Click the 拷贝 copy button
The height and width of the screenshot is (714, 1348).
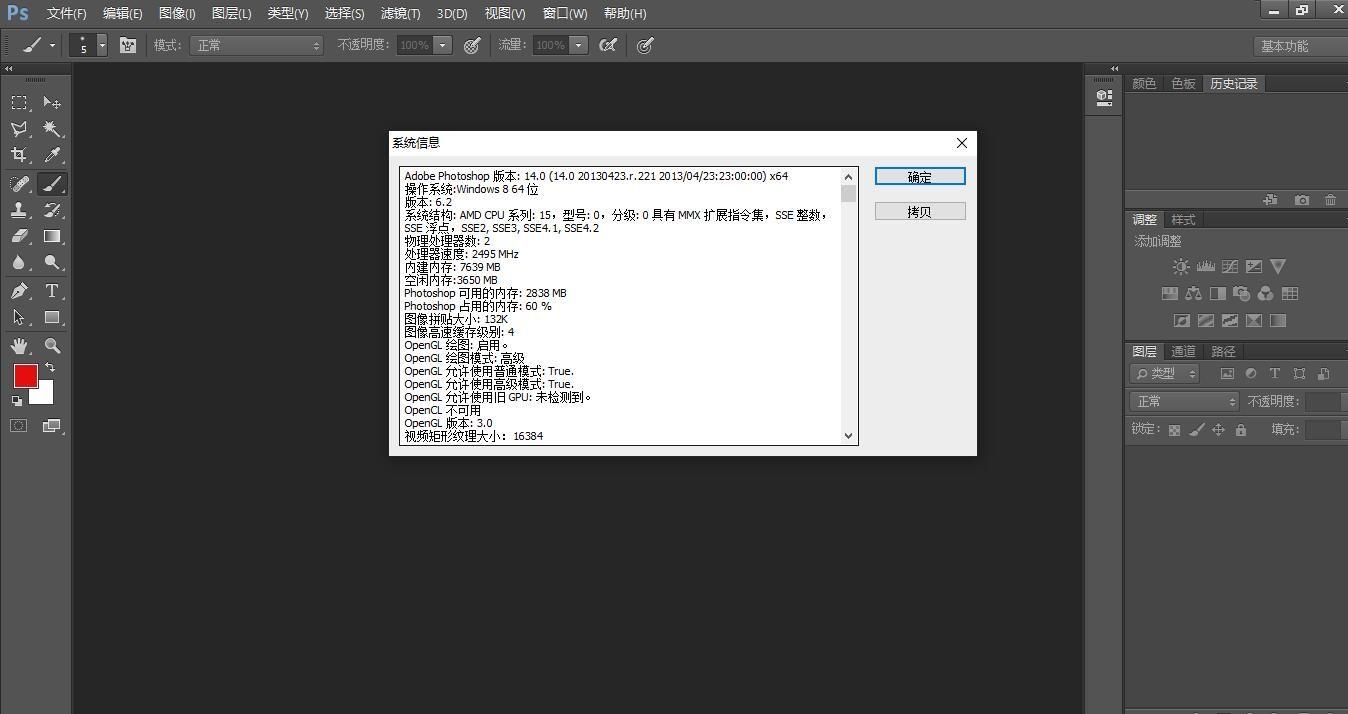point(919,211)
